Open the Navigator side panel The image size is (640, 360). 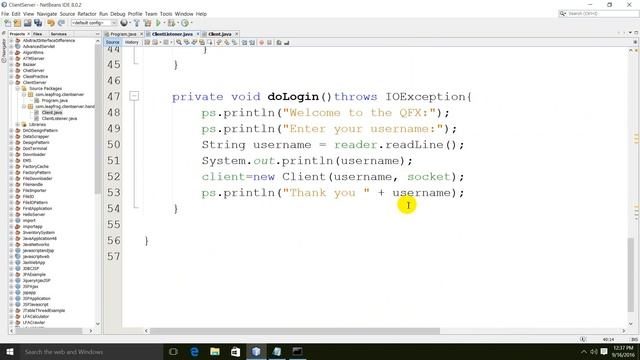coord(4,50)
